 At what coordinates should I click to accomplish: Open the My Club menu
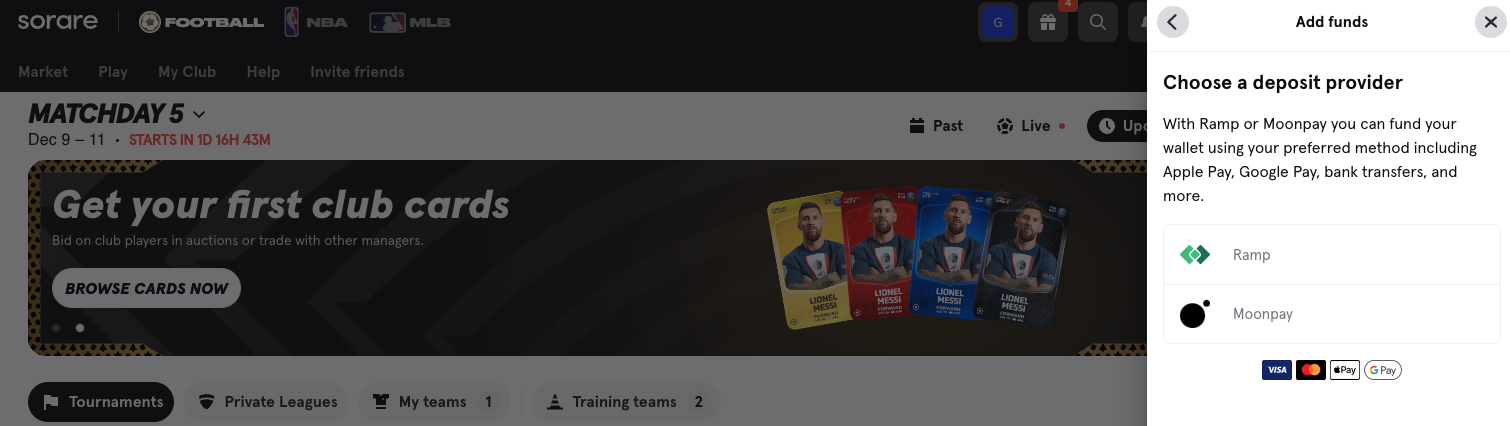pos(187,72)
